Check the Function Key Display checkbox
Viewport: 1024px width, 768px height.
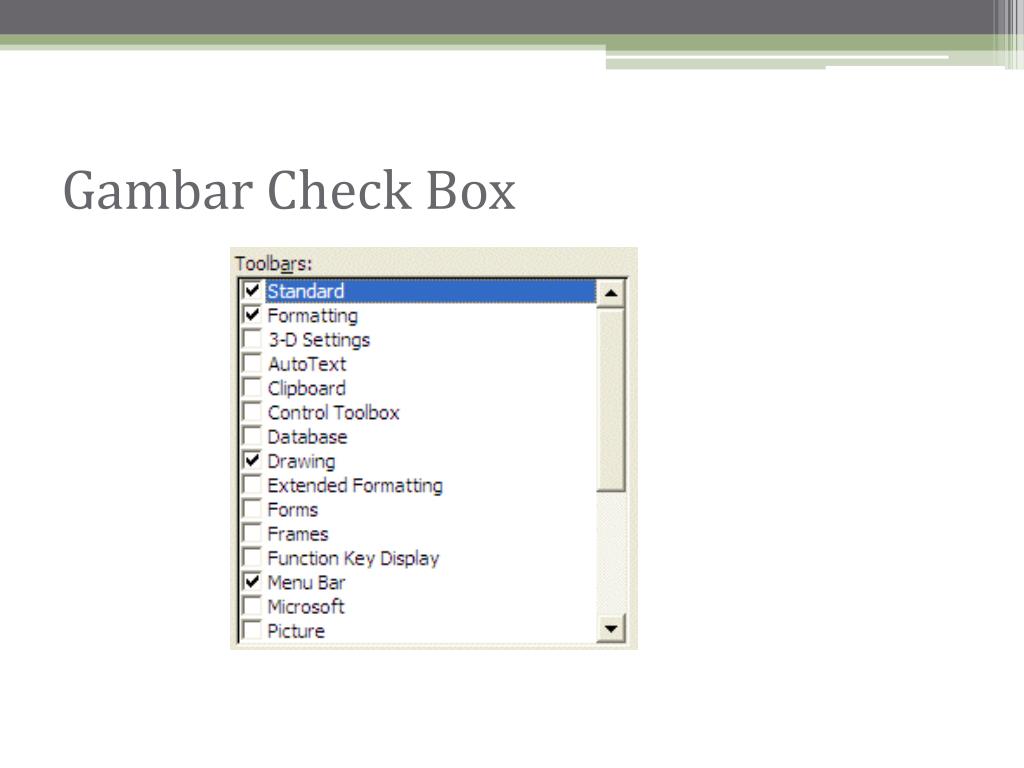pos(252,558)
